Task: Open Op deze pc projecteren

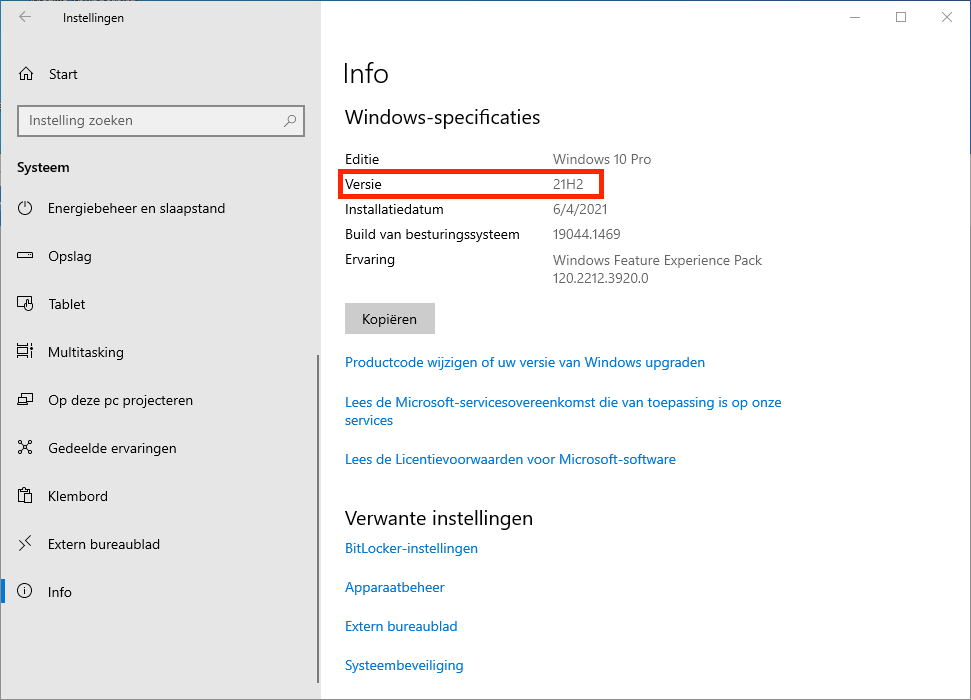Action: [x=120, y=400]
